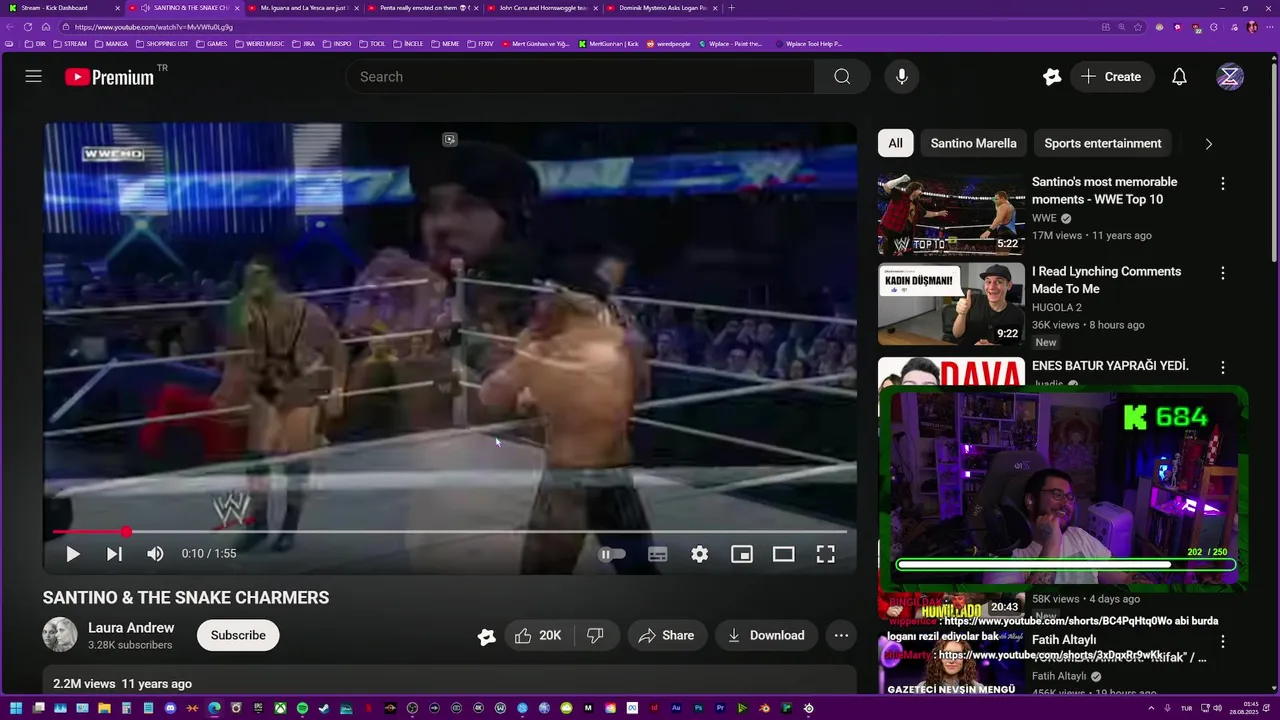The width and height of the screenshot is (1280, 720).
Task: Open options for the Fatih Altaylı video
Action: coord(1222,642)
